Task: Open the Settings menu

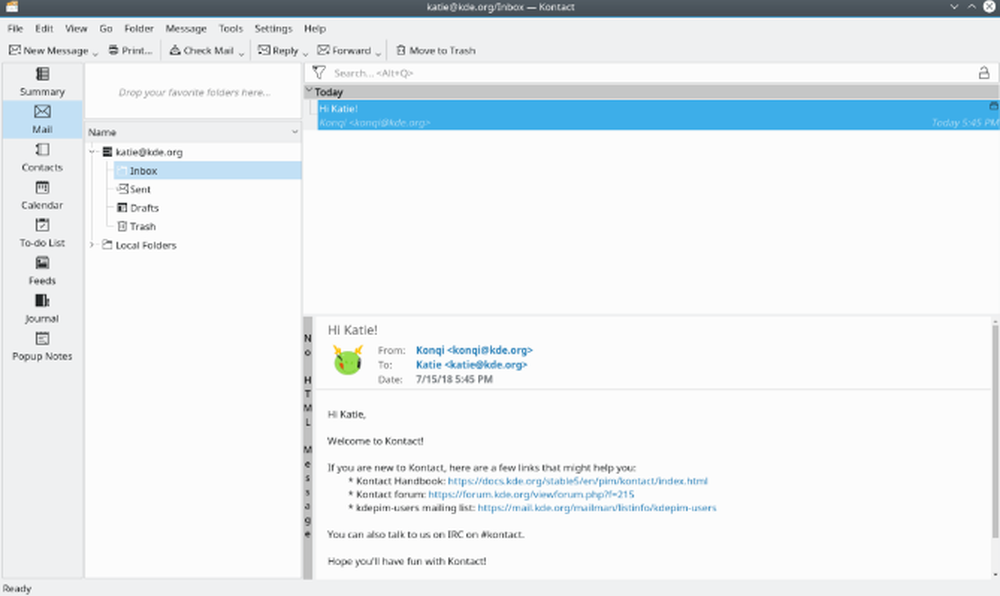Action: [x=273, y=28]
